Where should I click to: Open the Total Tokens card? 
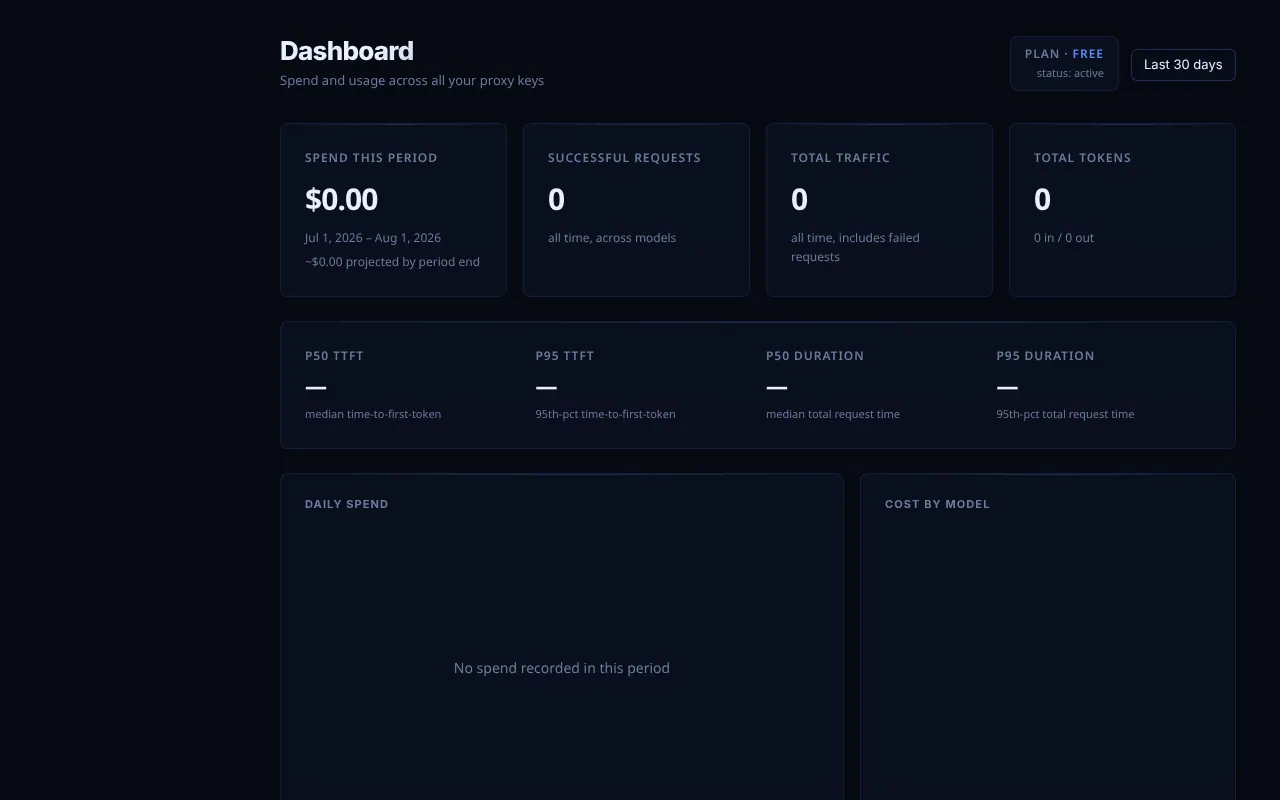pos(1122,210)
